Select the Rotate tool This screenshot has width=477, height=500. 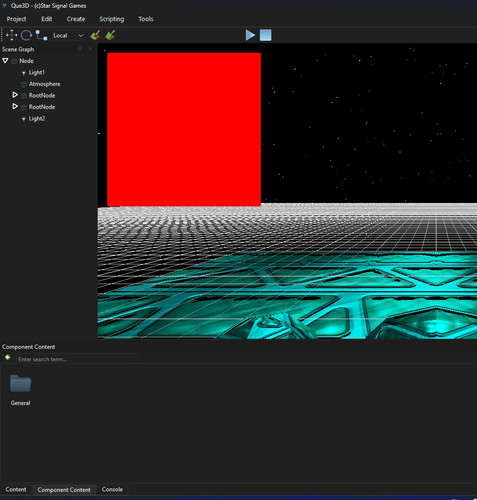(26, 35)
